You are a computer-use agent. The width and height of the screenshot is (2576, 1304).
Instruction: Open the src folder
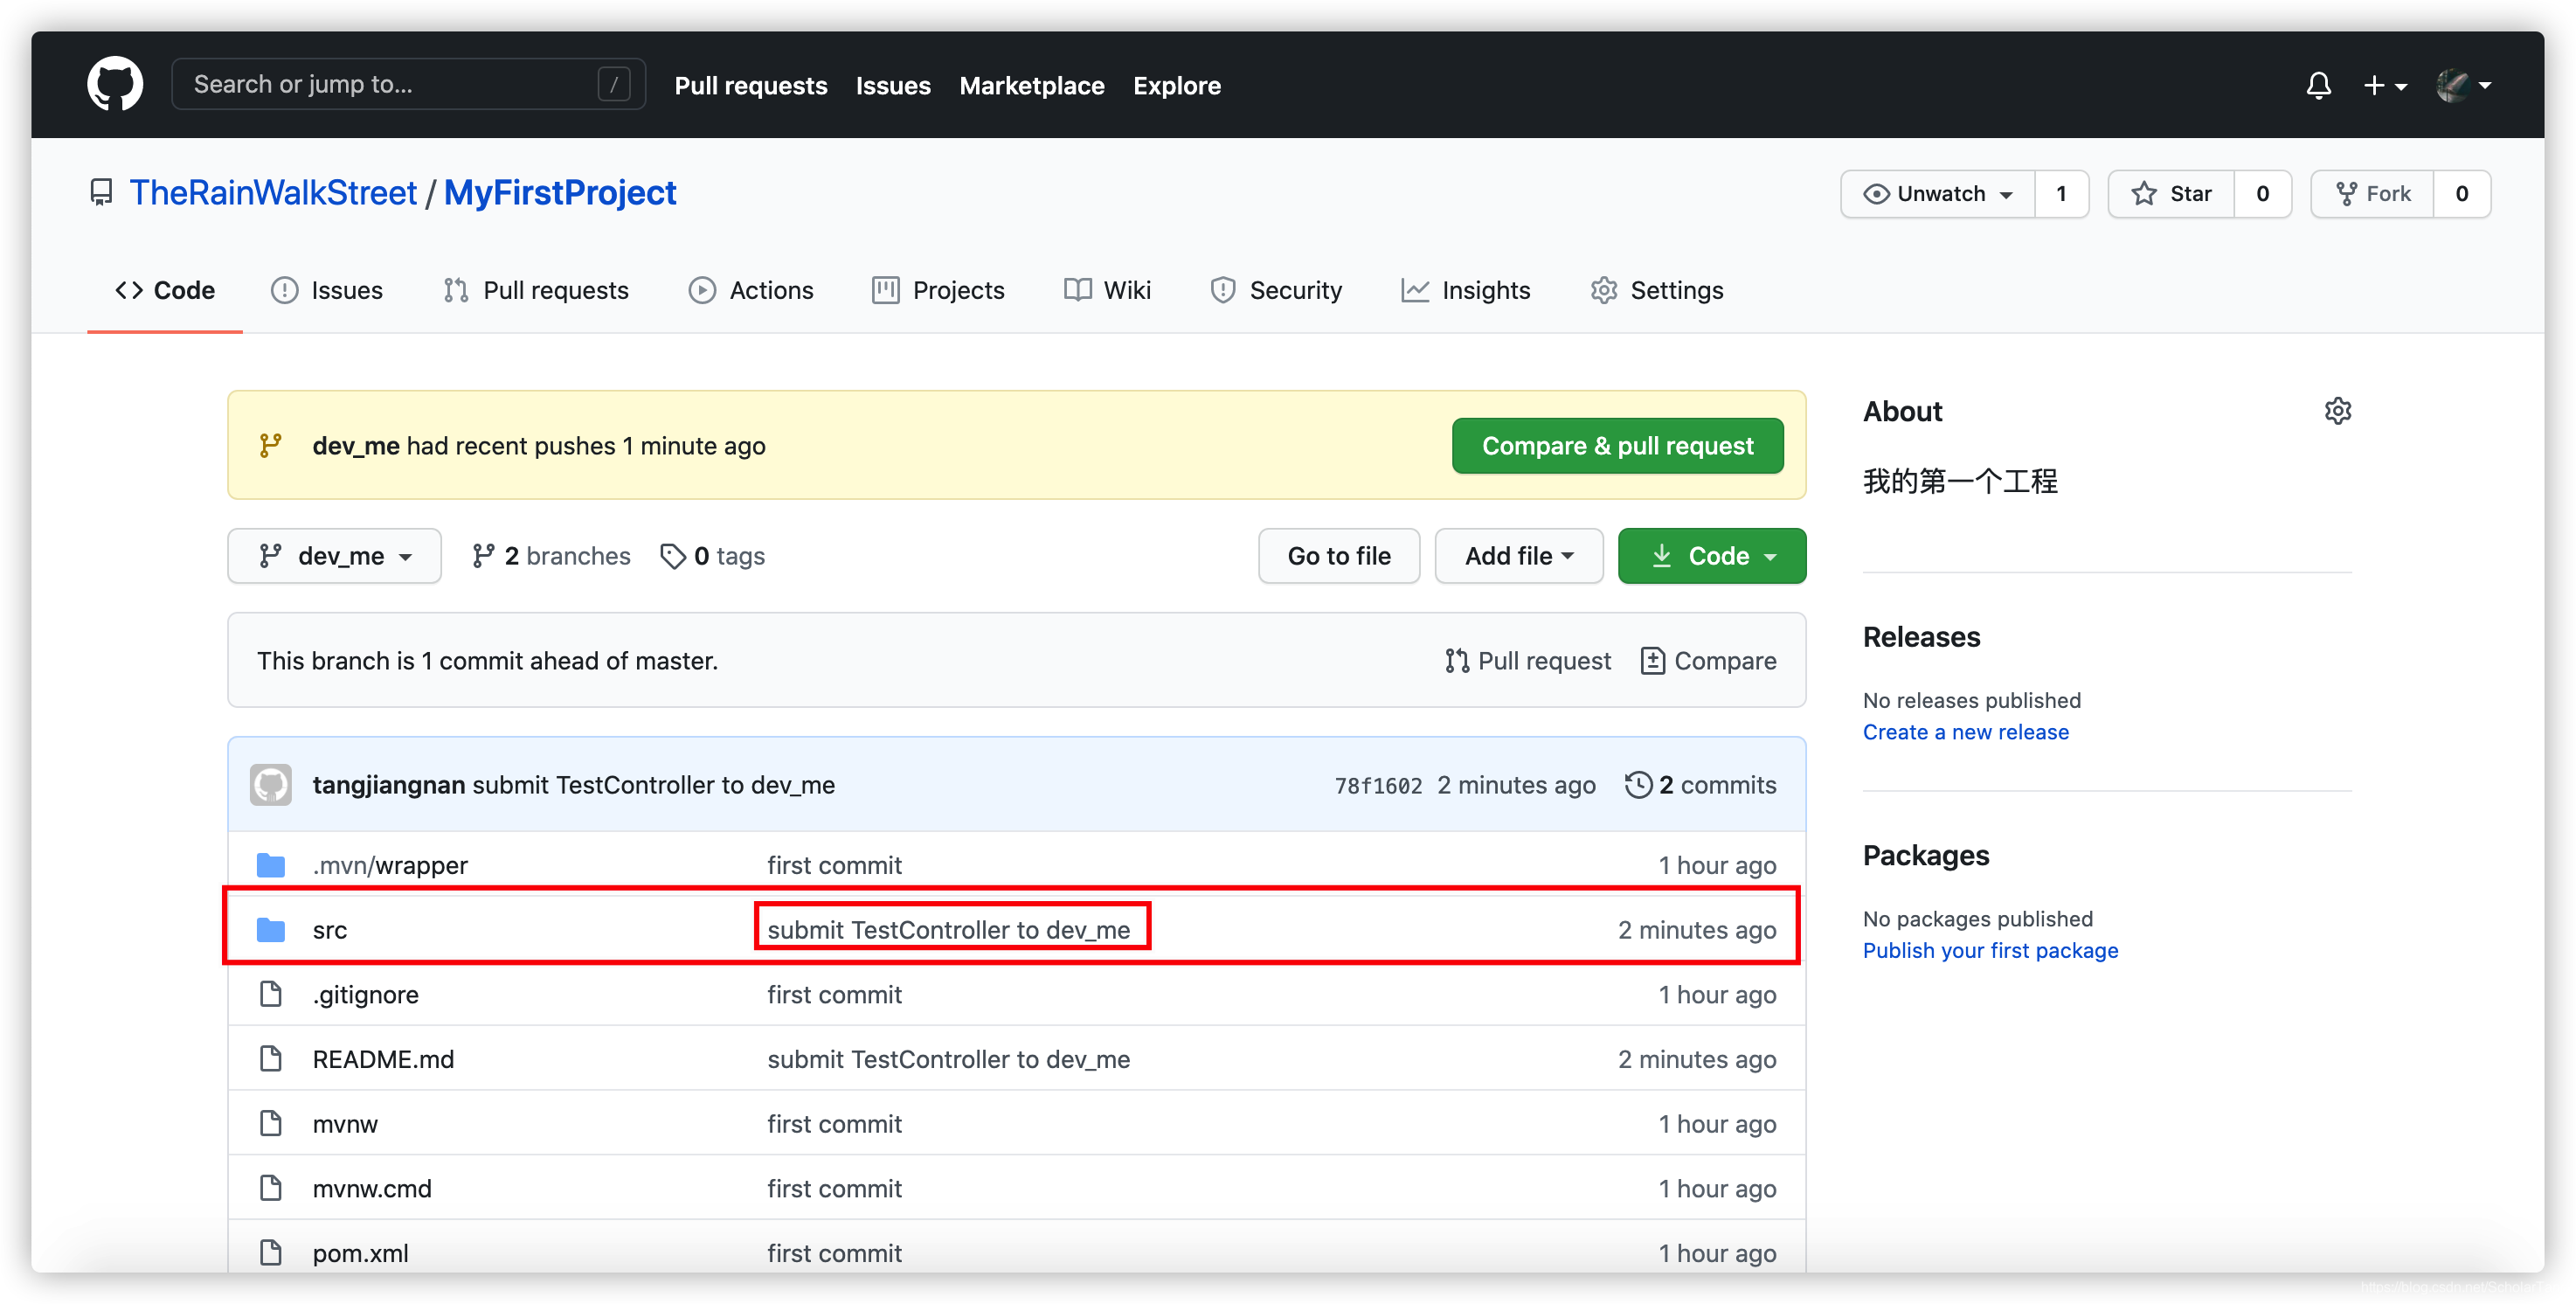(x=330, y=930)
